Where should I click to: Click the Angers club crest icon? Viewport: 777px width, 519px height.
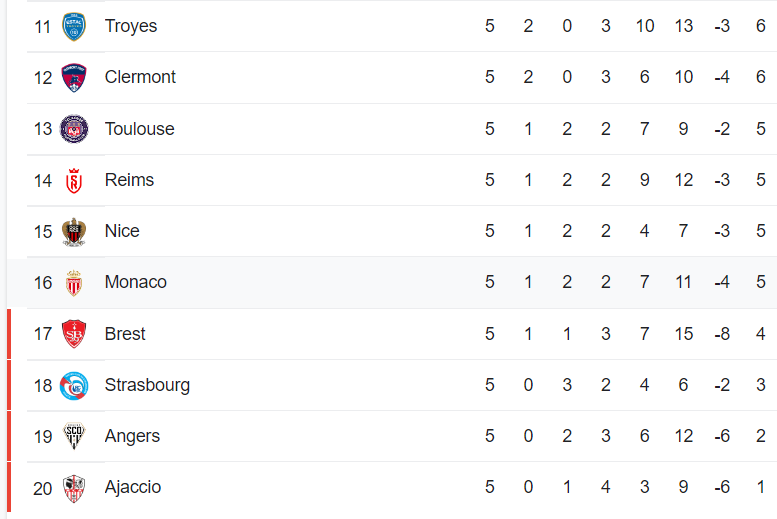pyautogui.click(x=74, y=436)
